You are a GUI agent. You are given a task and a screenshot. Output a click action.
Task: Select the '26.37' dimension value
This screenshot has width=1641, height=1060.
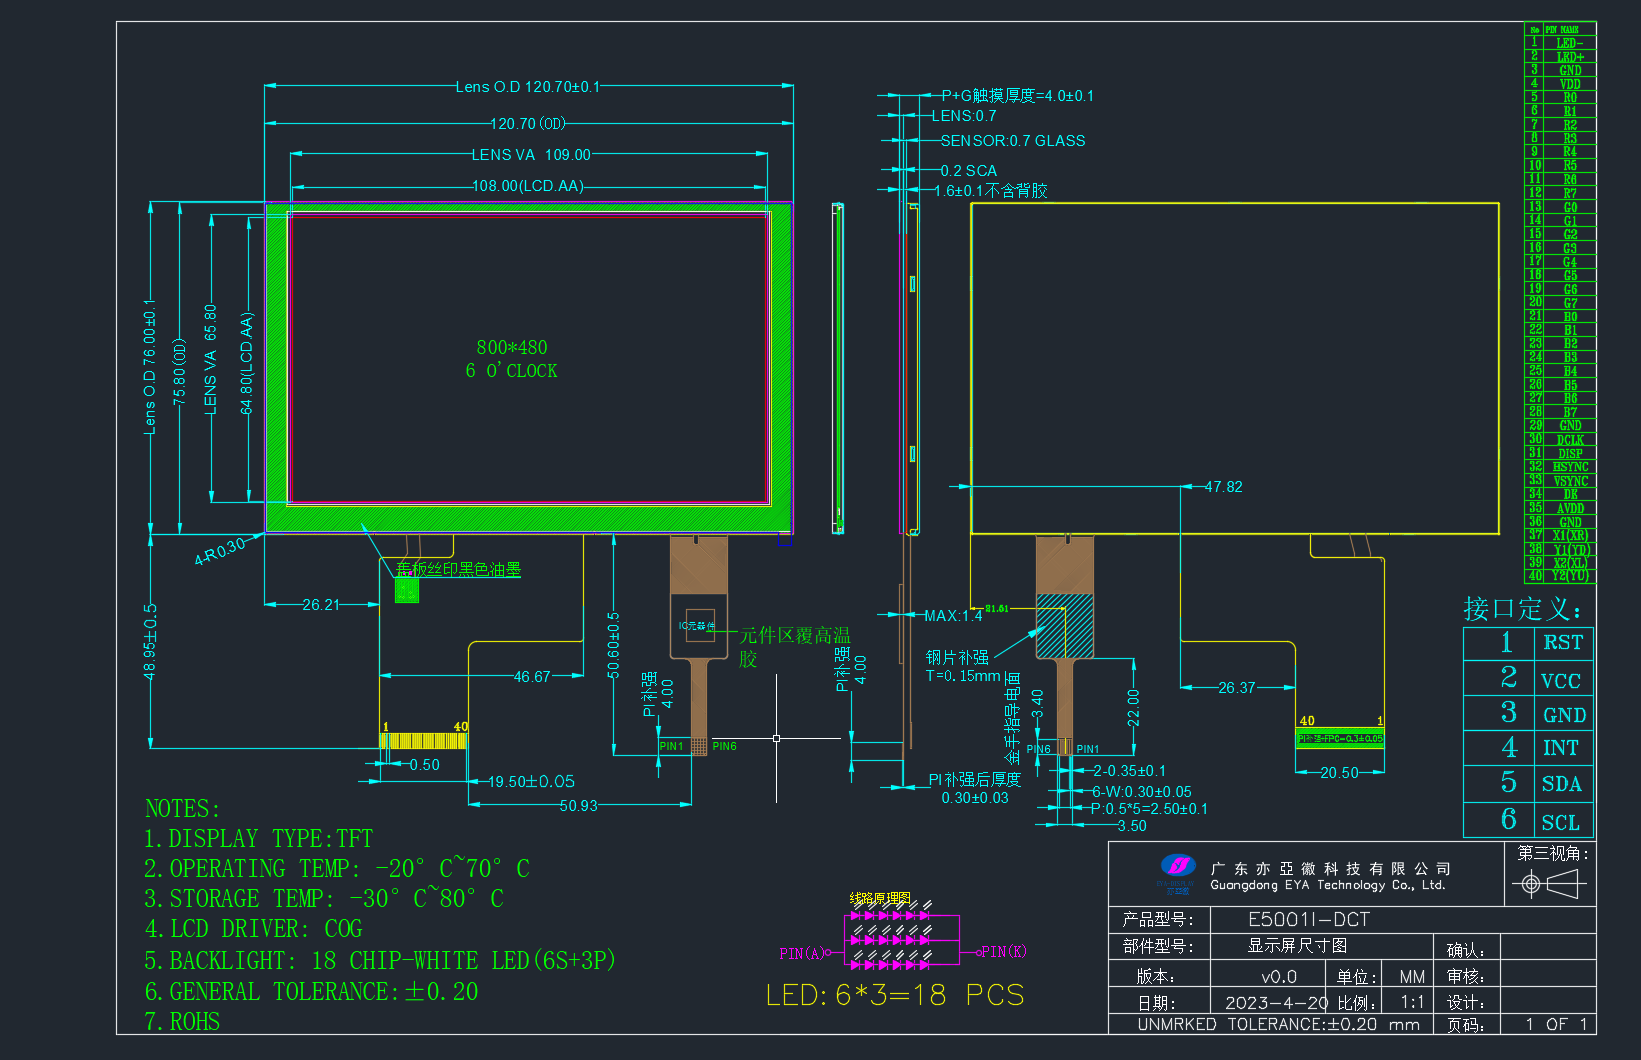point(1237,688)
